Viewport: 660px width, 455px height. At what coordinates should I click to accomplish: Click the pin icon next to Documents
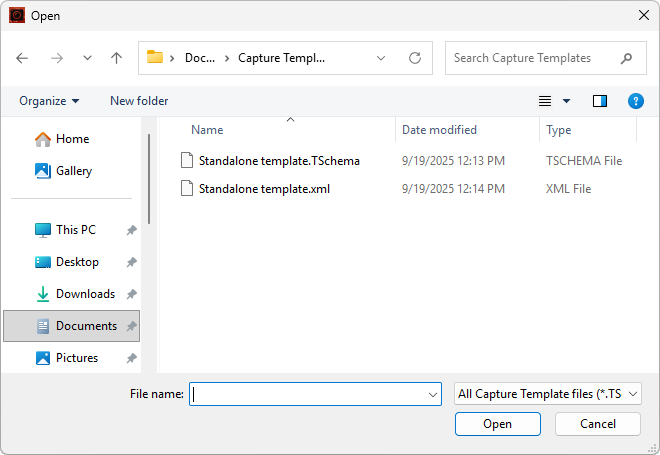(x=132, y=326)
